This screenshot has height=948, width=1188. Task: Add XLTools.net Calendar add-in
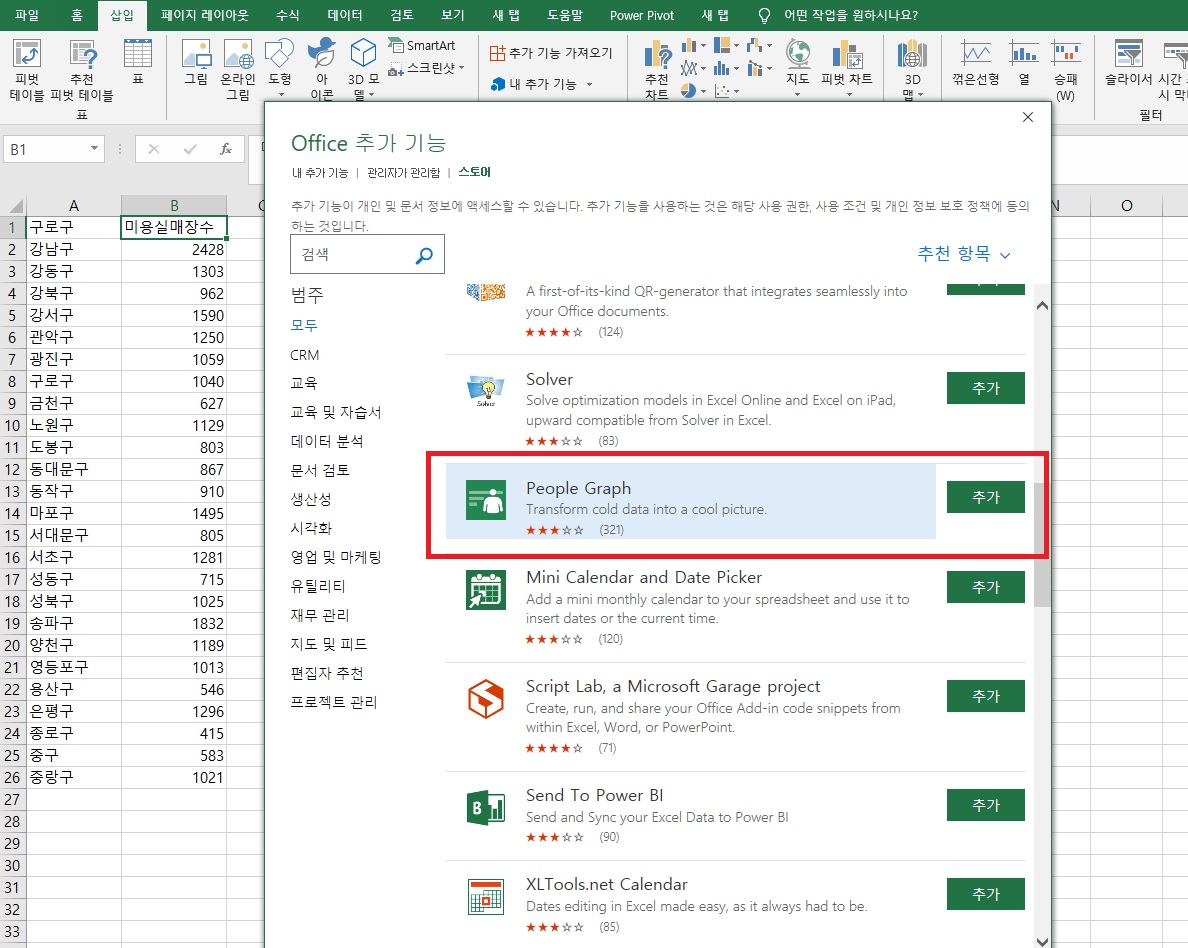(986, 894)
